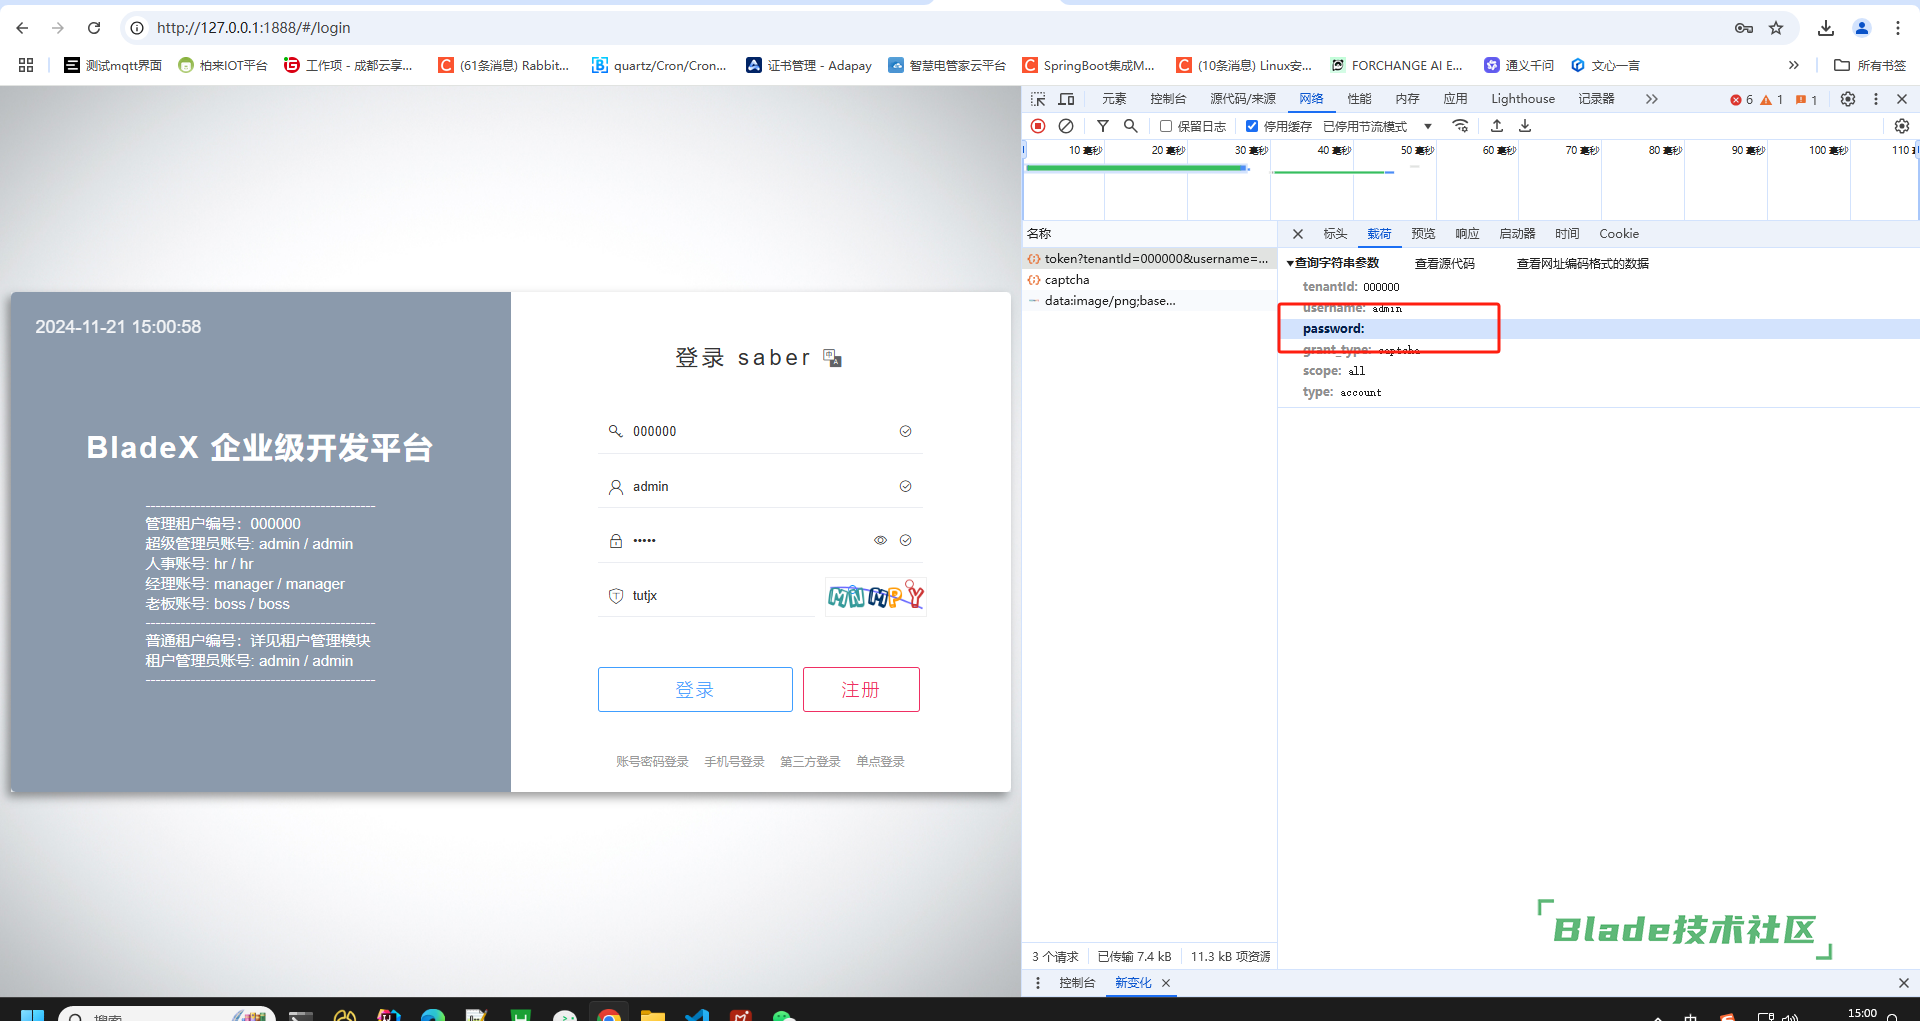Clear the network log

pyautogui.click(x=1066, y=126)
